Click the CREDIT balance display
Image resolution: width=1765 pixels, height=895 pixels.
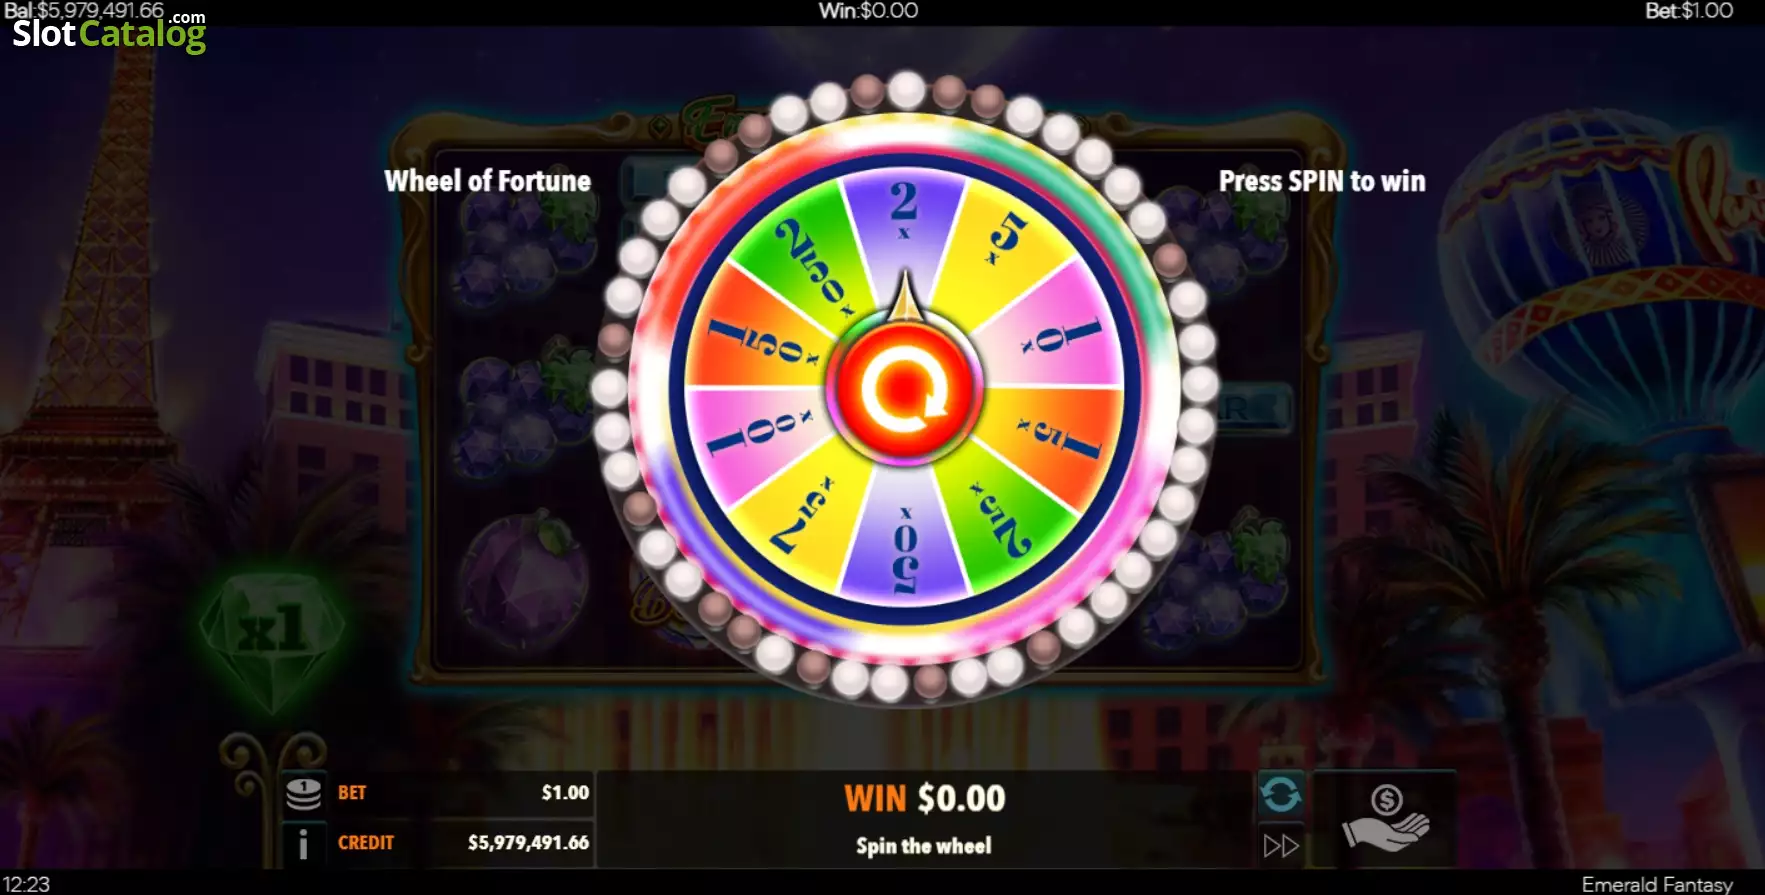(463, 843)
